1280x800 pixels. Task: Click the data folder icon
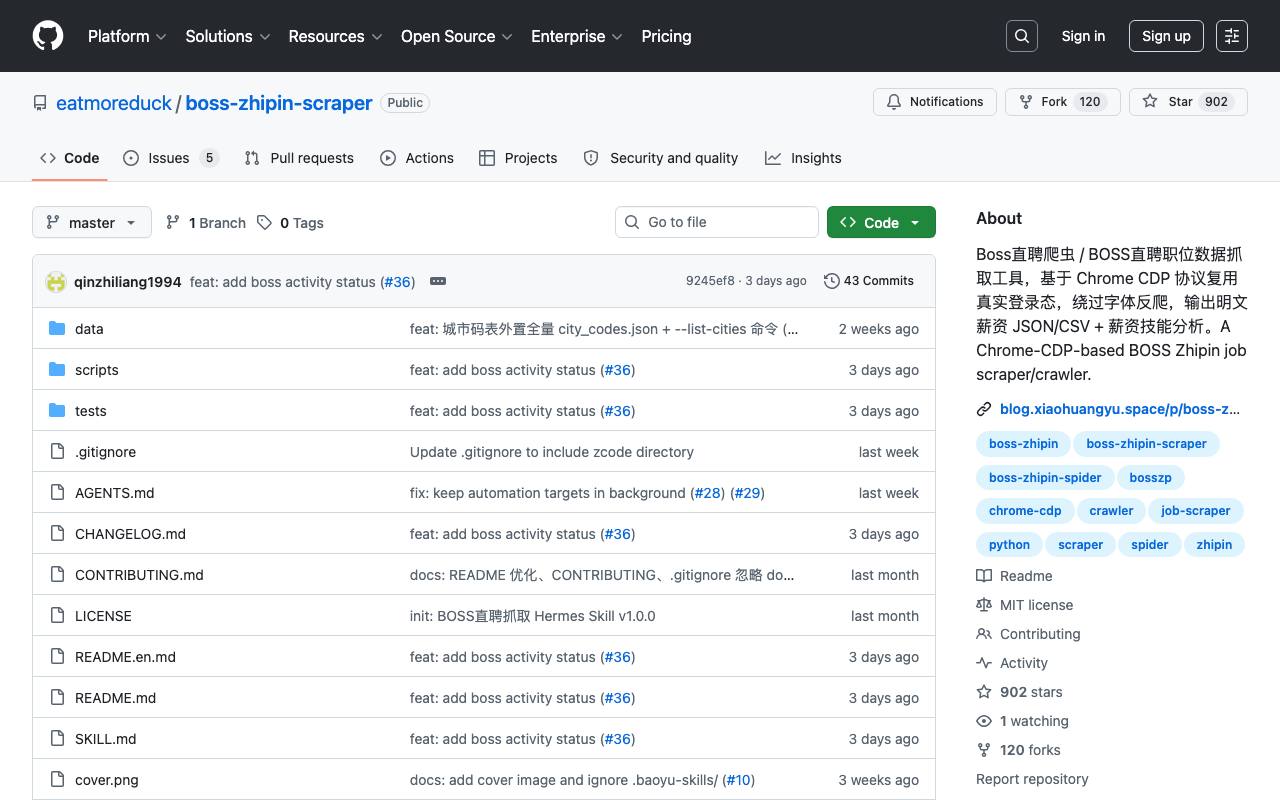click(x=57, y=329)
